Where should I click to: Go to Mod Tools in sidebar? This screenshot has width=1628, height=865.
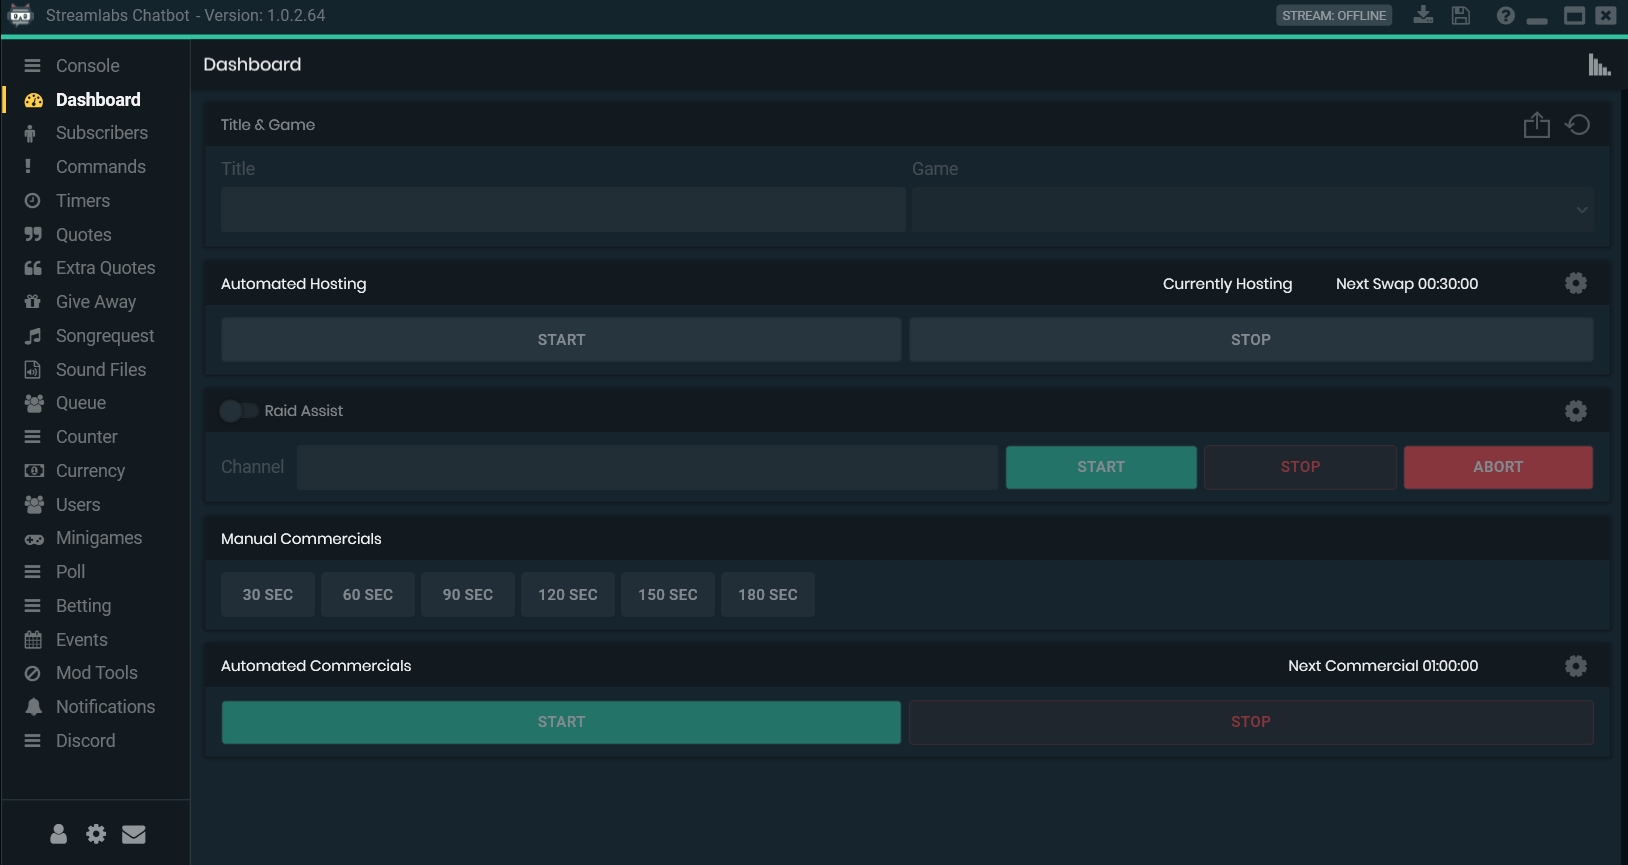pyautogui.click(x=96, y=673)
